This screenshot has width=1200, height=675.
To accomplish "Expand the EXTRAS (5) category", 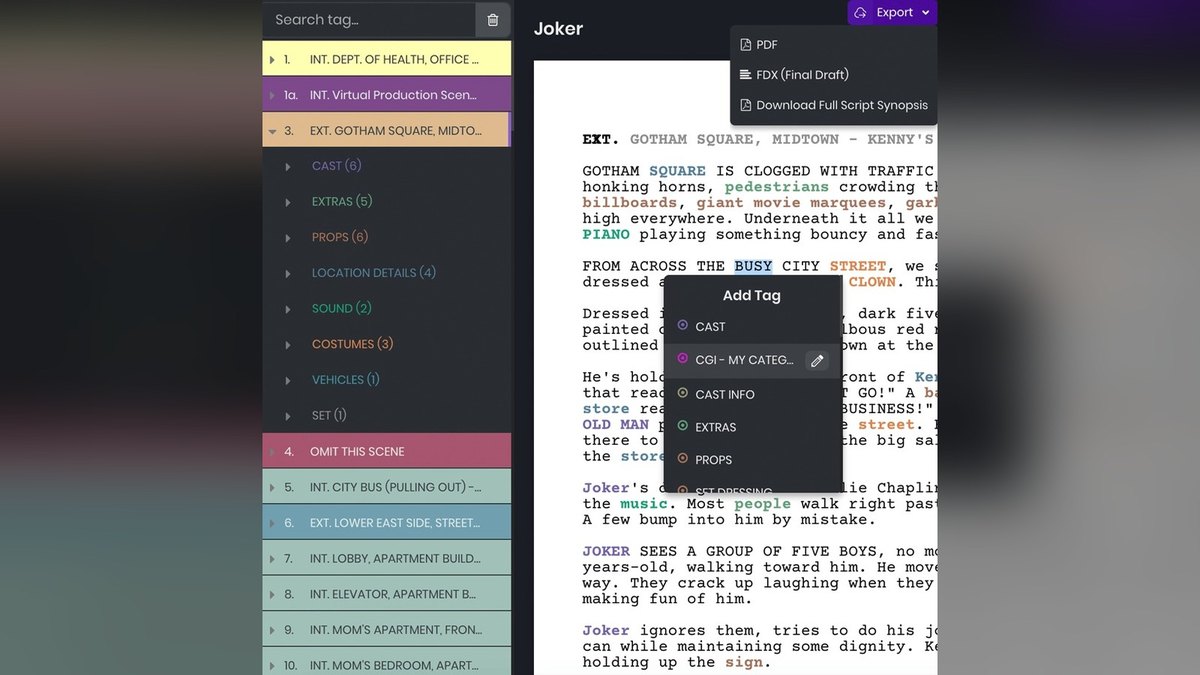I will [x=288, y=202].
